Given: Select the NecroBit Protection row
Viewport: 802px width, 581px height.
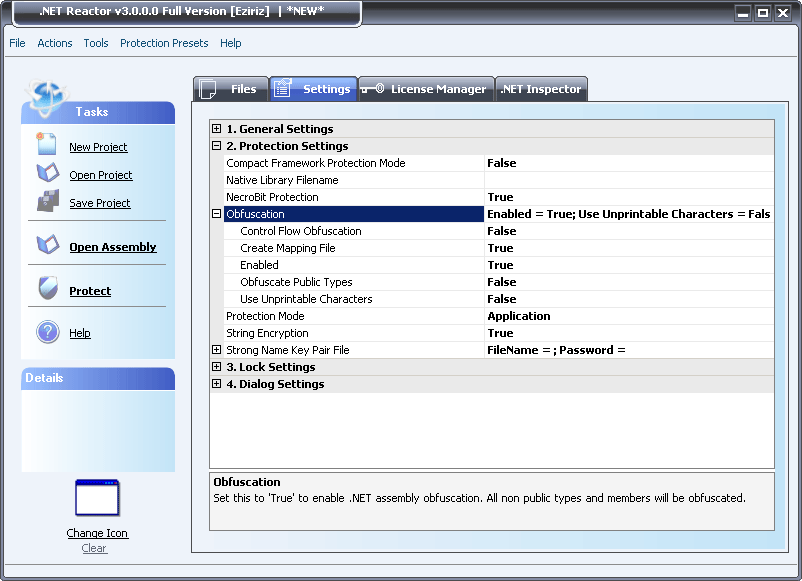Looking at the screenshot, I should pos(499,197).
